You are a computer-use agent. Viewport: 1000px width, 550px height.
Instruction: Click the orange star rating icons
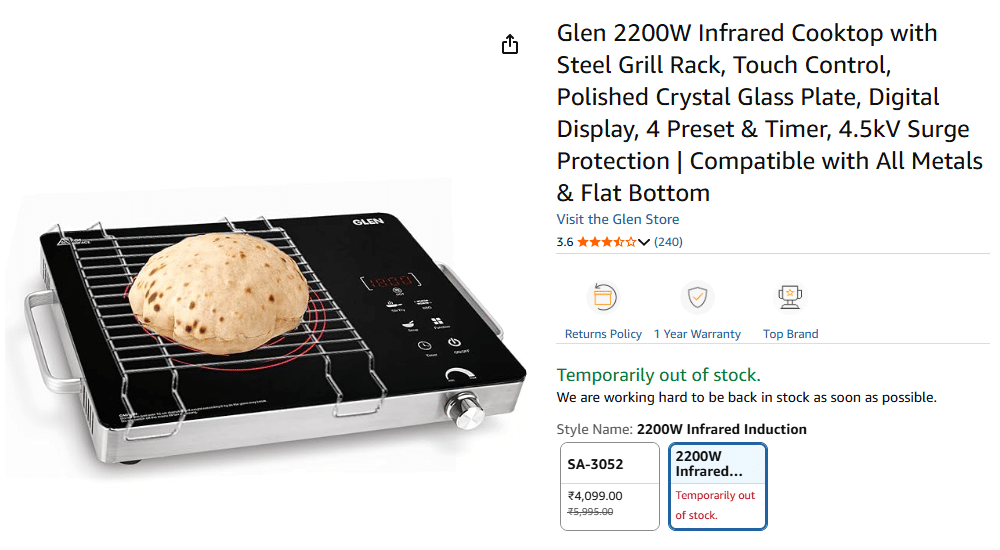[606, 242]
